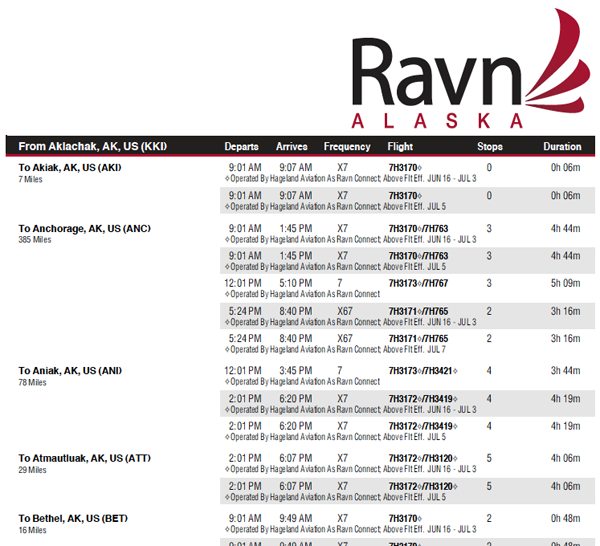Select flight '7H3170' in Akiak JUL 5 row
This screenshot has width=600, height=546.
tap(405, 196)
